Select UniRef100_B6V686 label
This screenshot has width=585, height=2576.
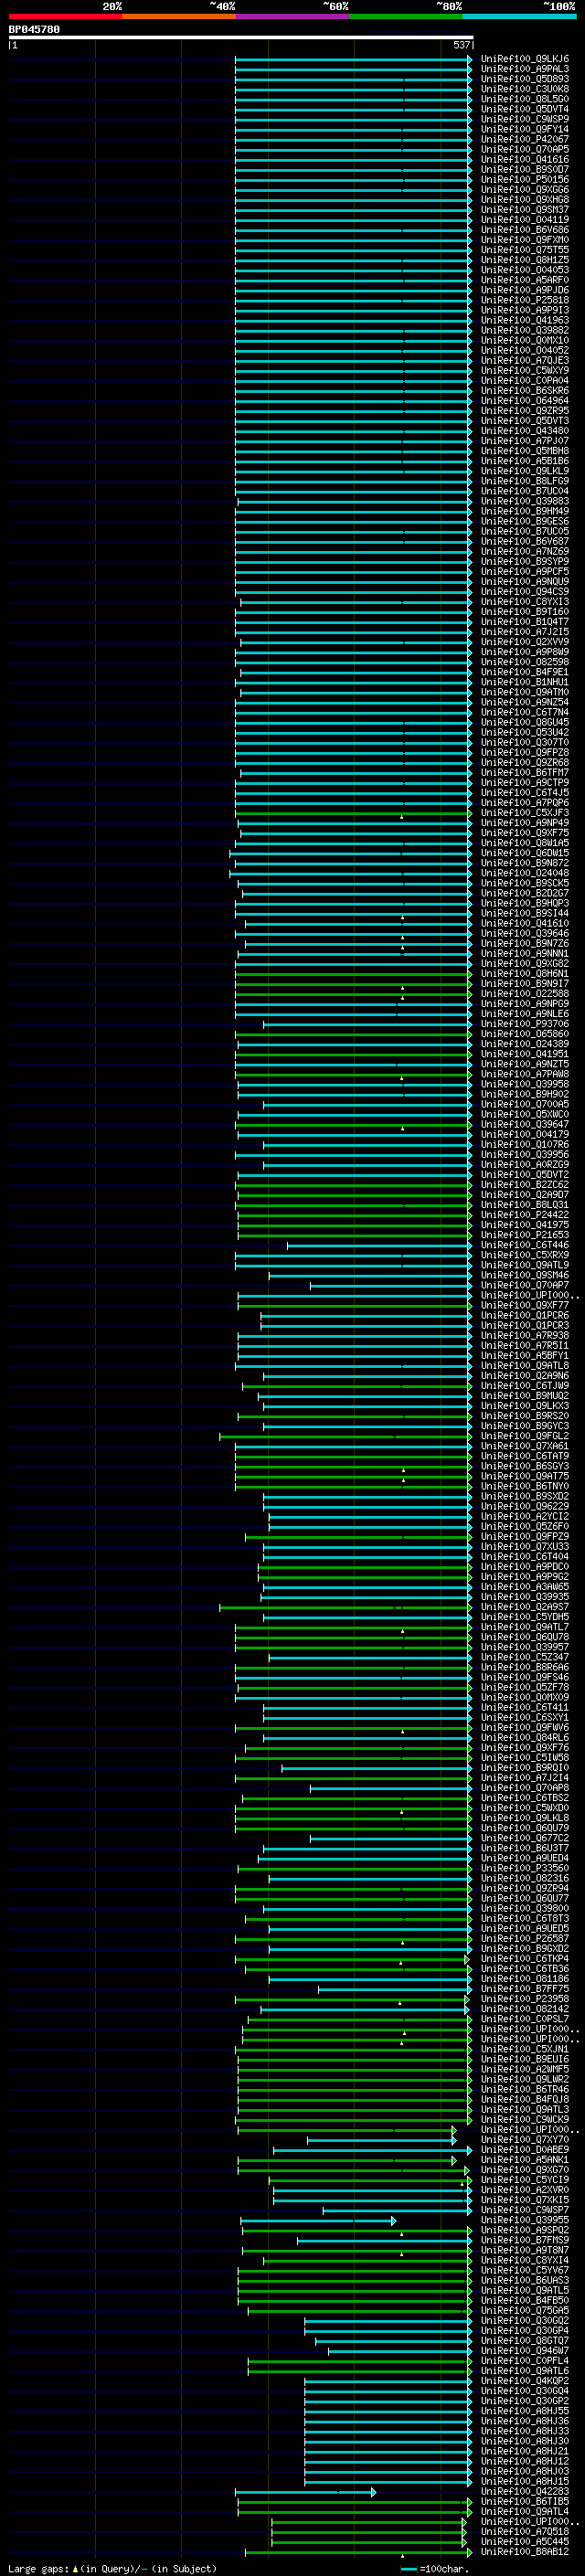click(x=524, y=230)
